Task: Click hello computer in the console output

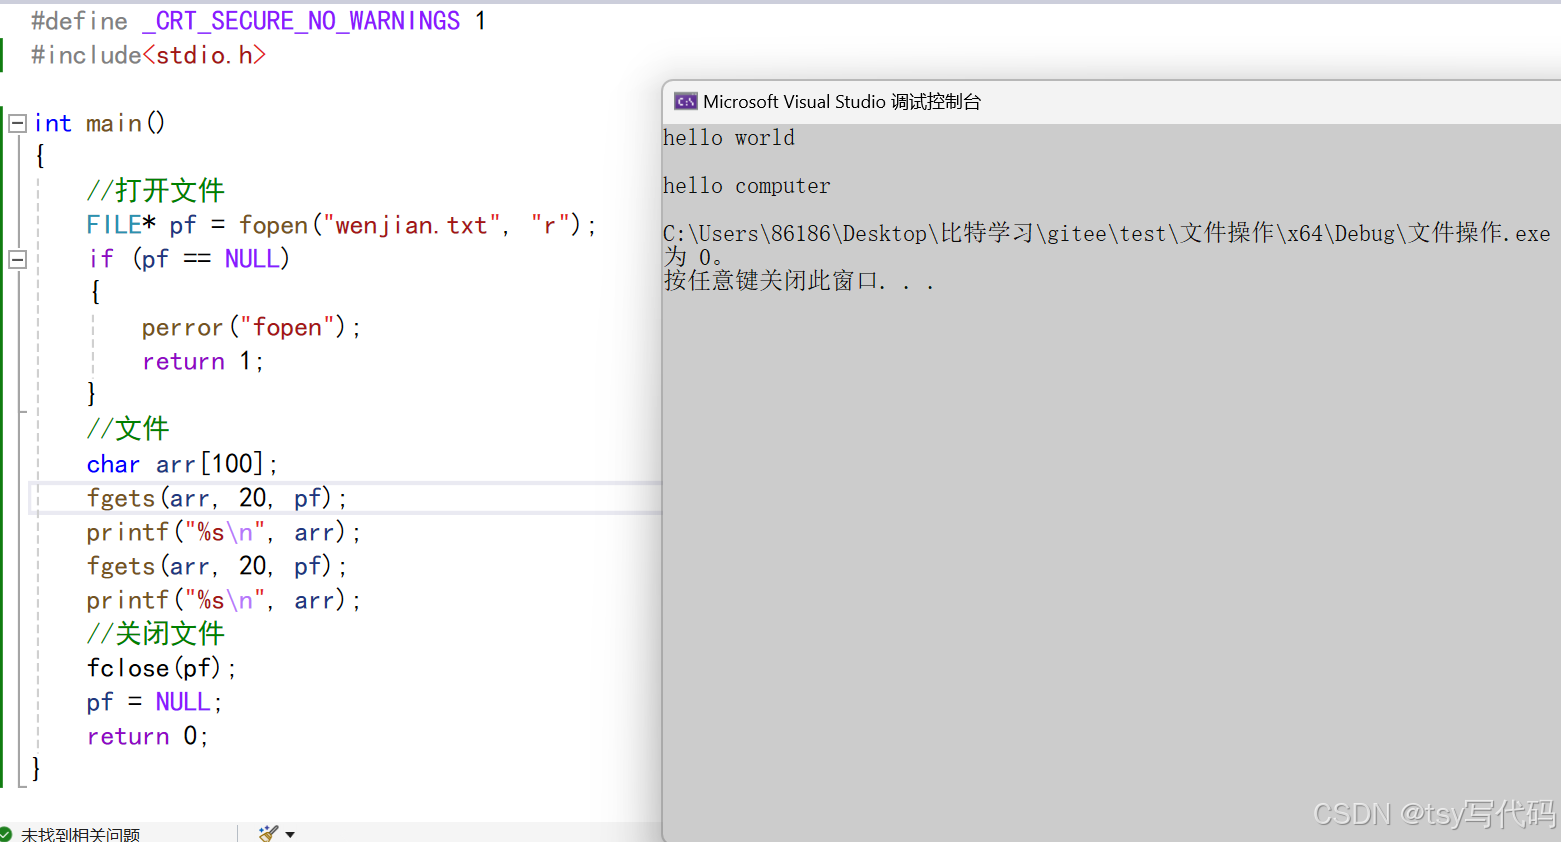Action: pyautogui.click(x=747, y=186)
